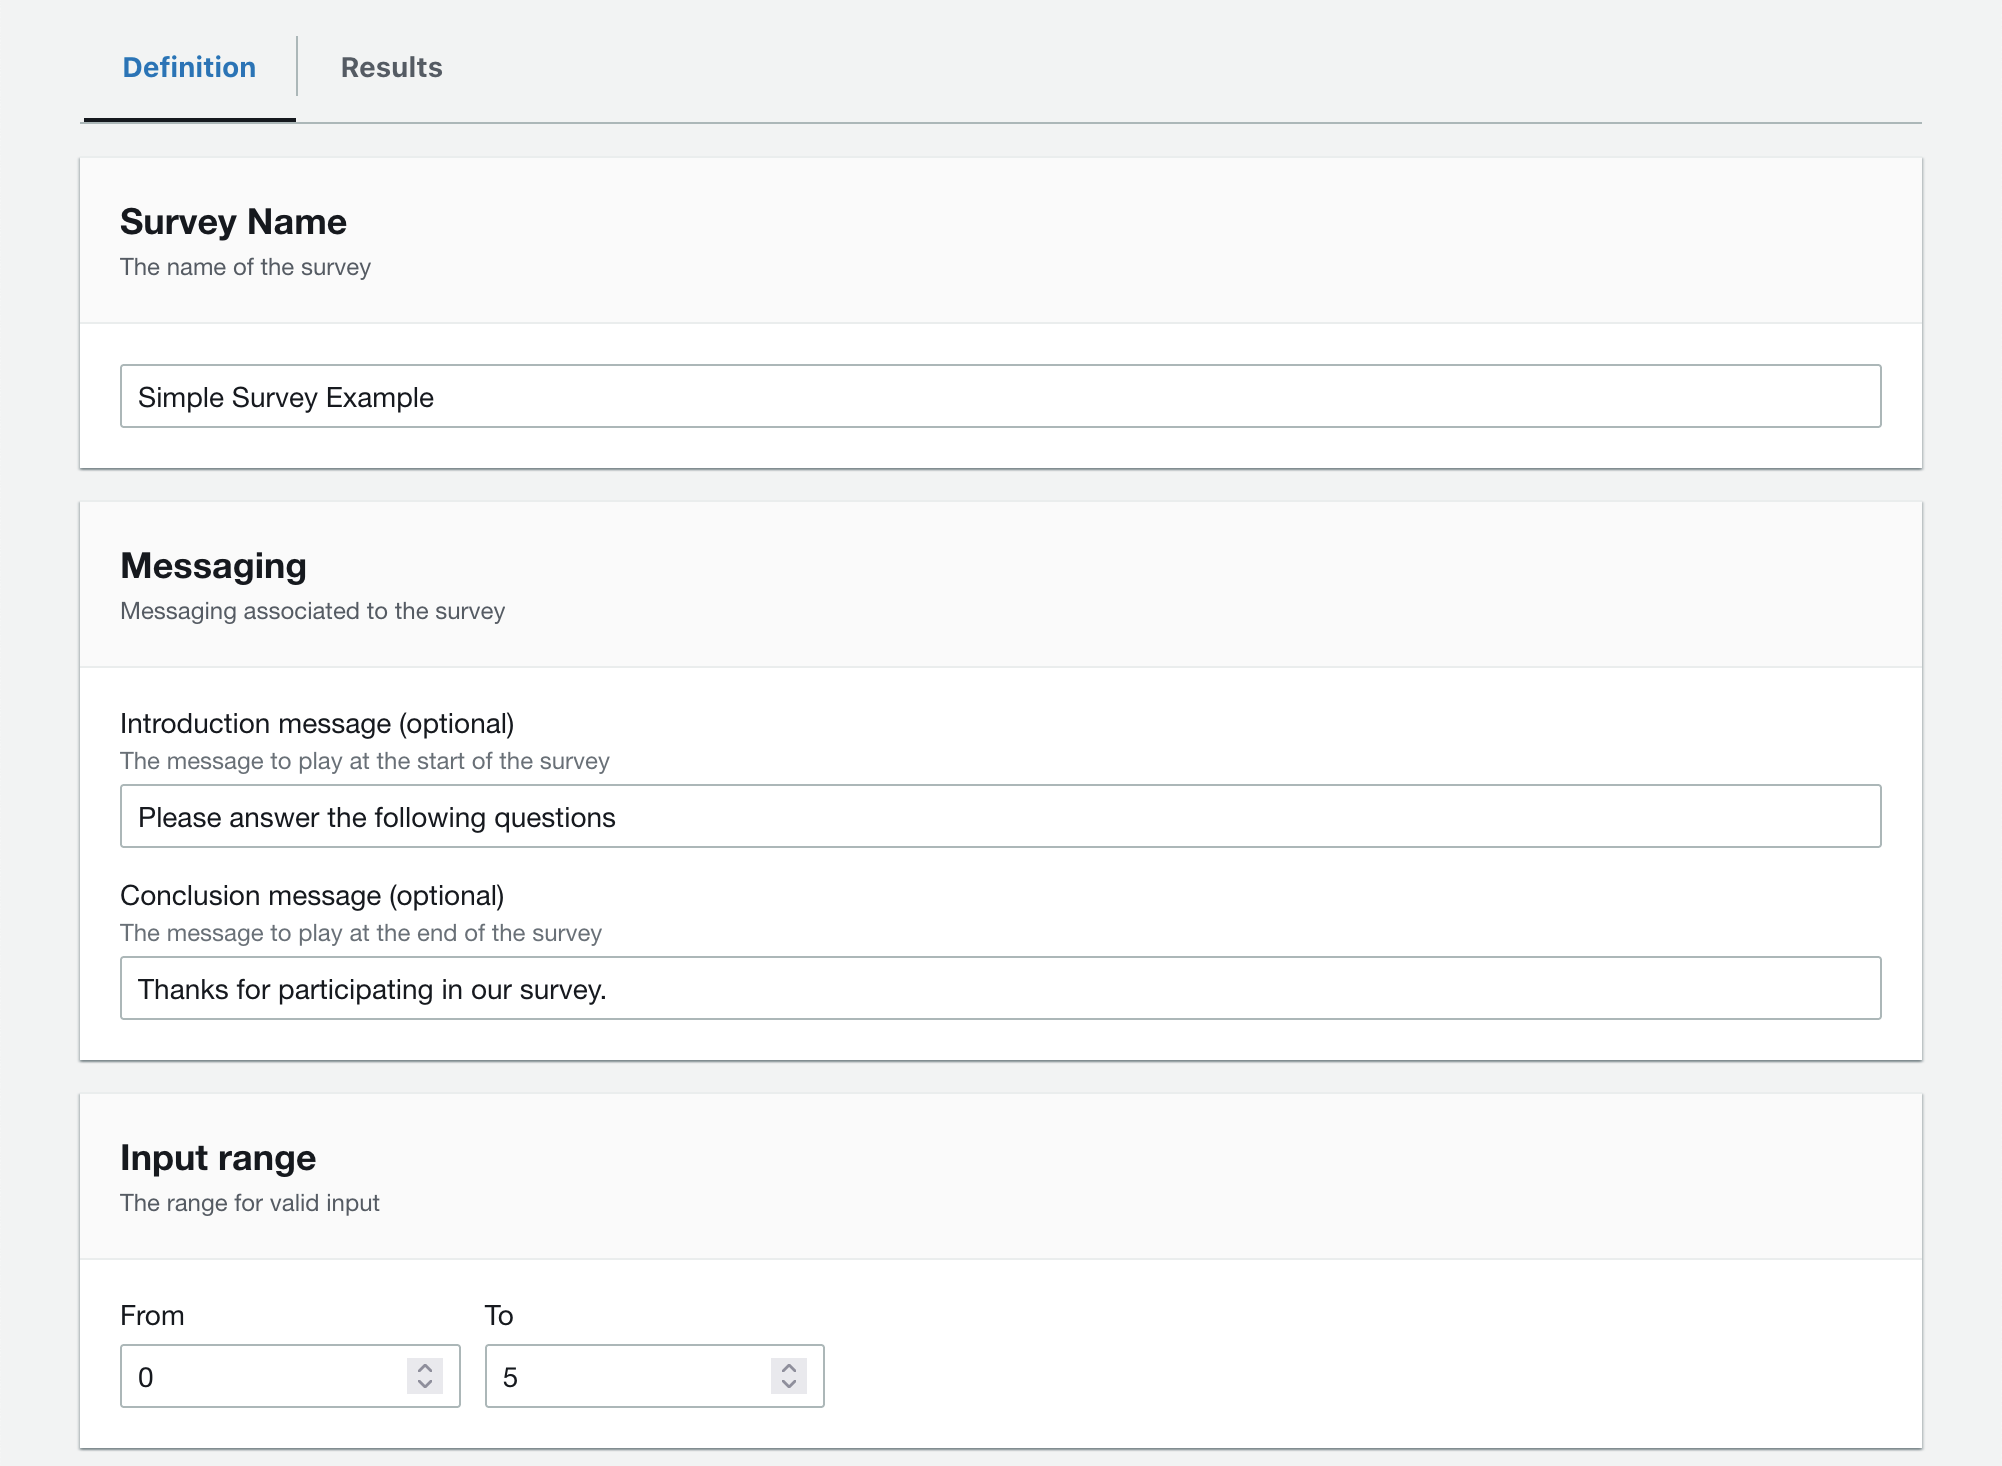The width and height of the screenshot is (2002, 1466).
Task: Focus the Introduction message text field
Action: click(x=1000, y=816)
